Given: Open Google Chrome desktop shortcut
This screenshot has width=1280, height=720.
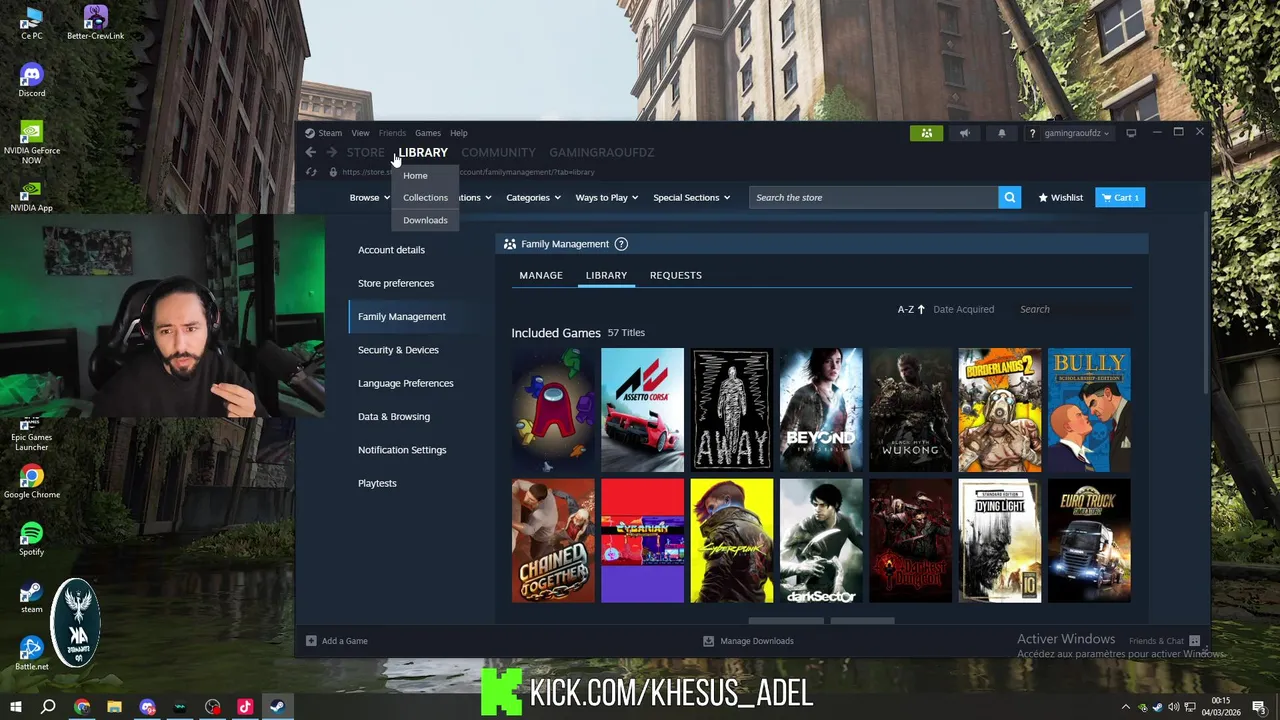Looking at the screenshot, I should point(31,482).
